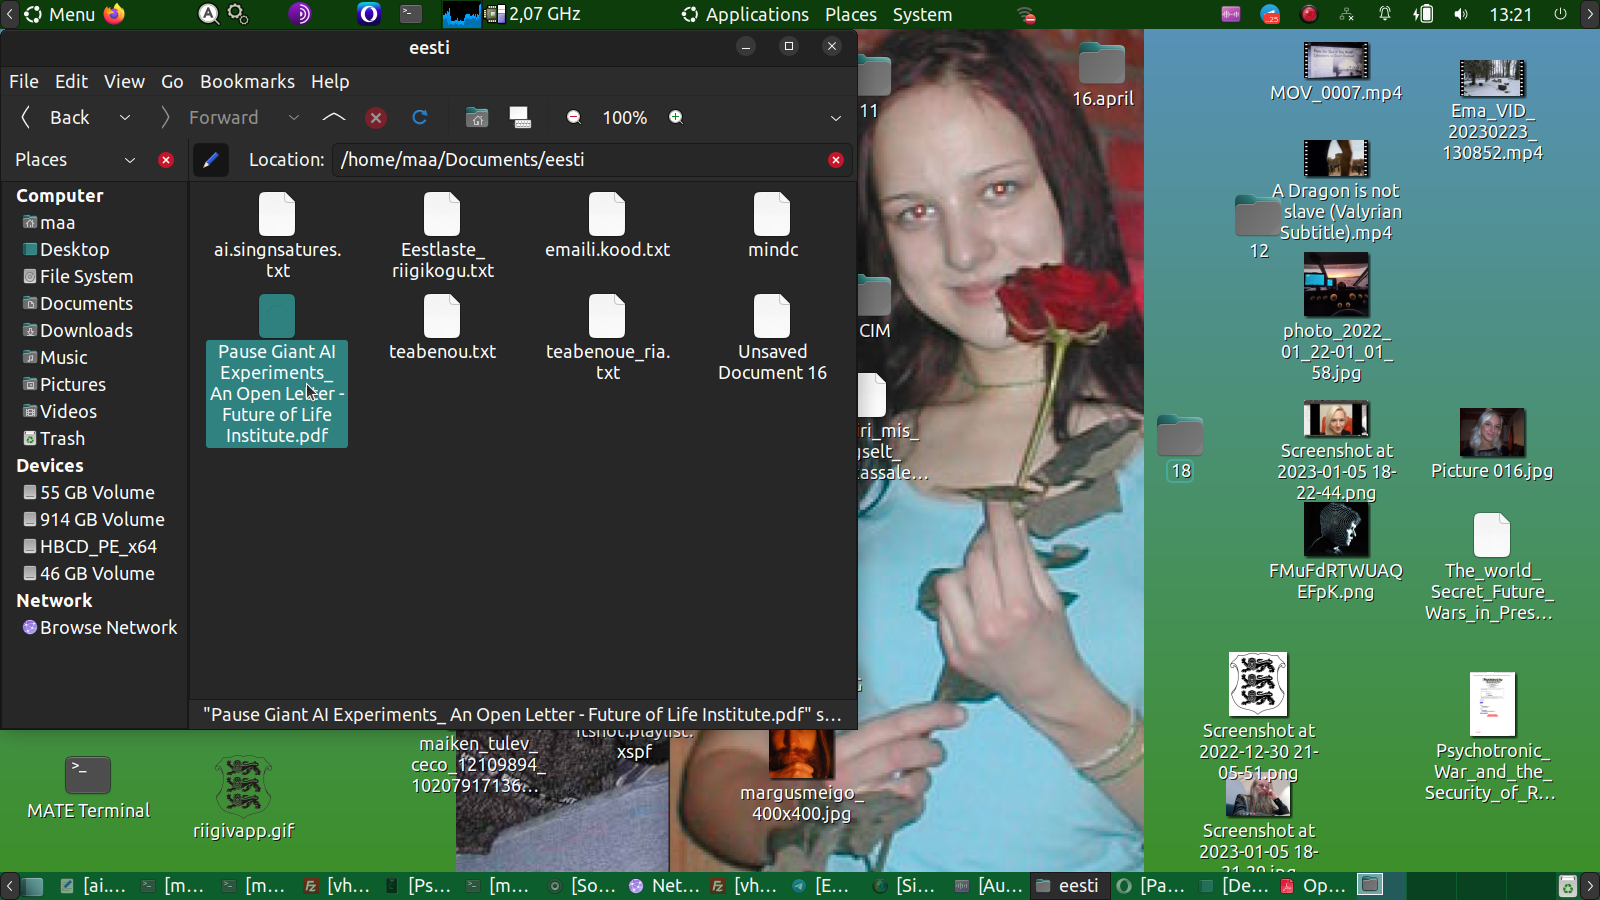
Task: Toggle the location edit pencil button
Action: coord(210,160)
